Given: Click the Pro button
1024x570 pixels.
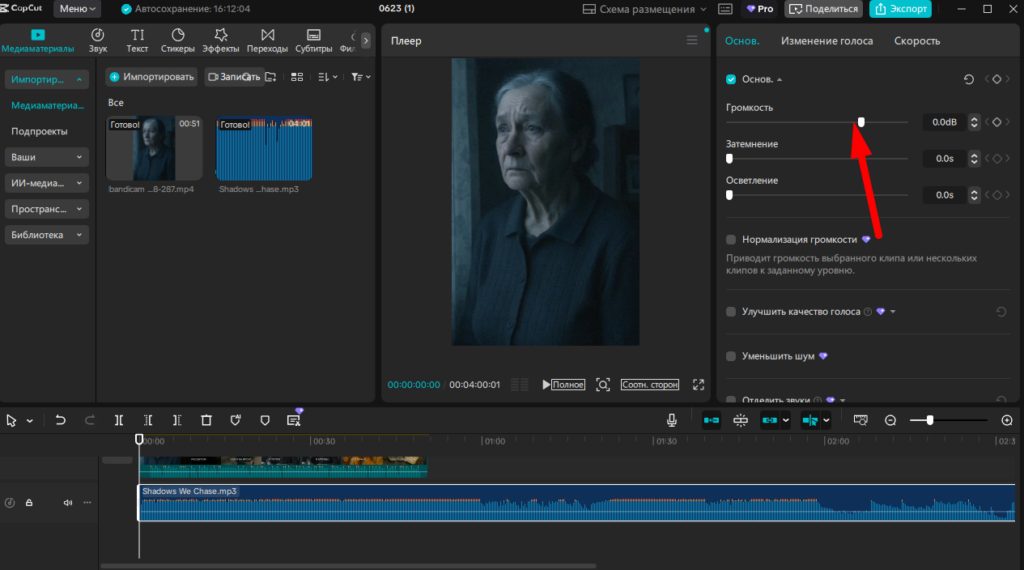Looking at the screenshot, I should click(x=760, y=8).
